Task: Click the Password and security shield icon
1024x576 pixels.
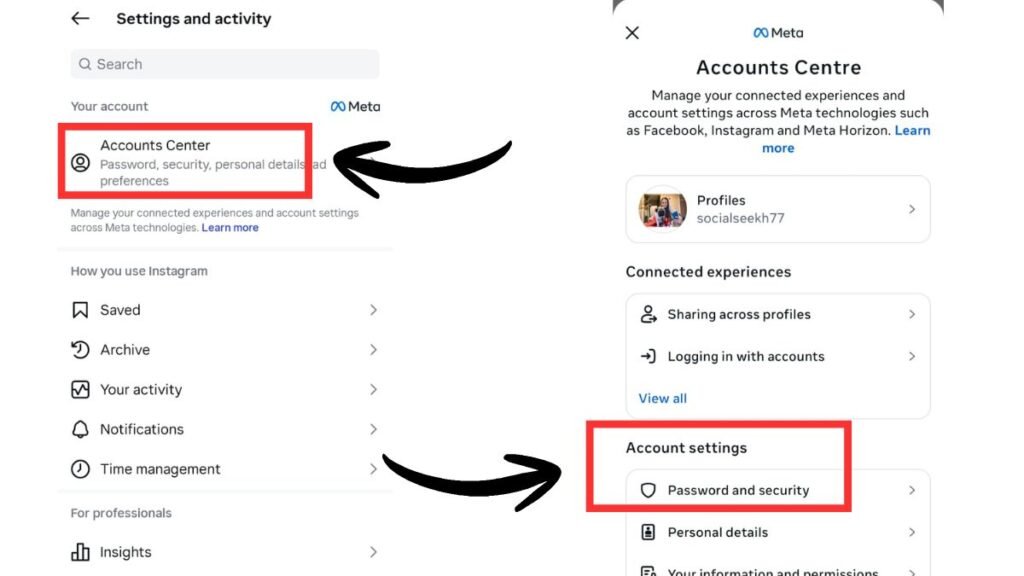Action: pos(648,491)
